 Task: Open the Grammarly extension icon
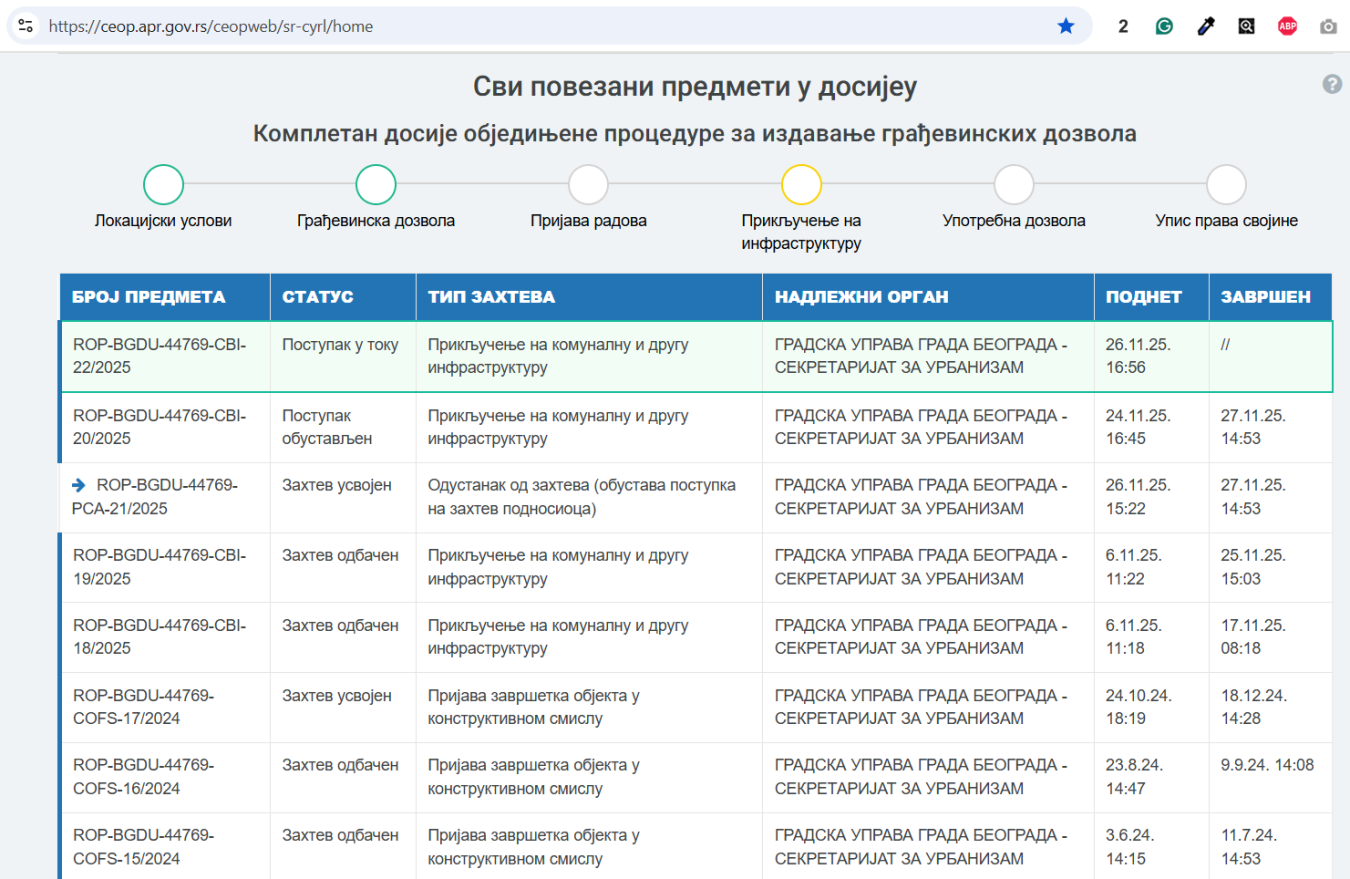point(1164,26)
